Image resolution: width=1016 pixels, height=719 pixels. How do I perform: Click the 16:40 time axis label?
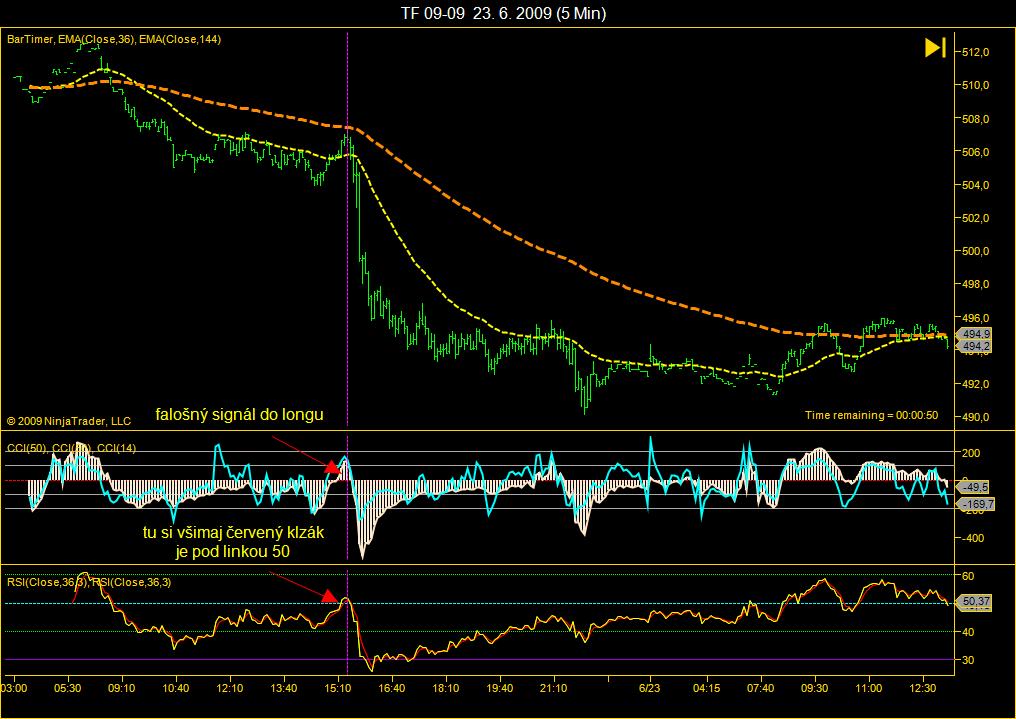pyautogui.click(x=392, y=688)
